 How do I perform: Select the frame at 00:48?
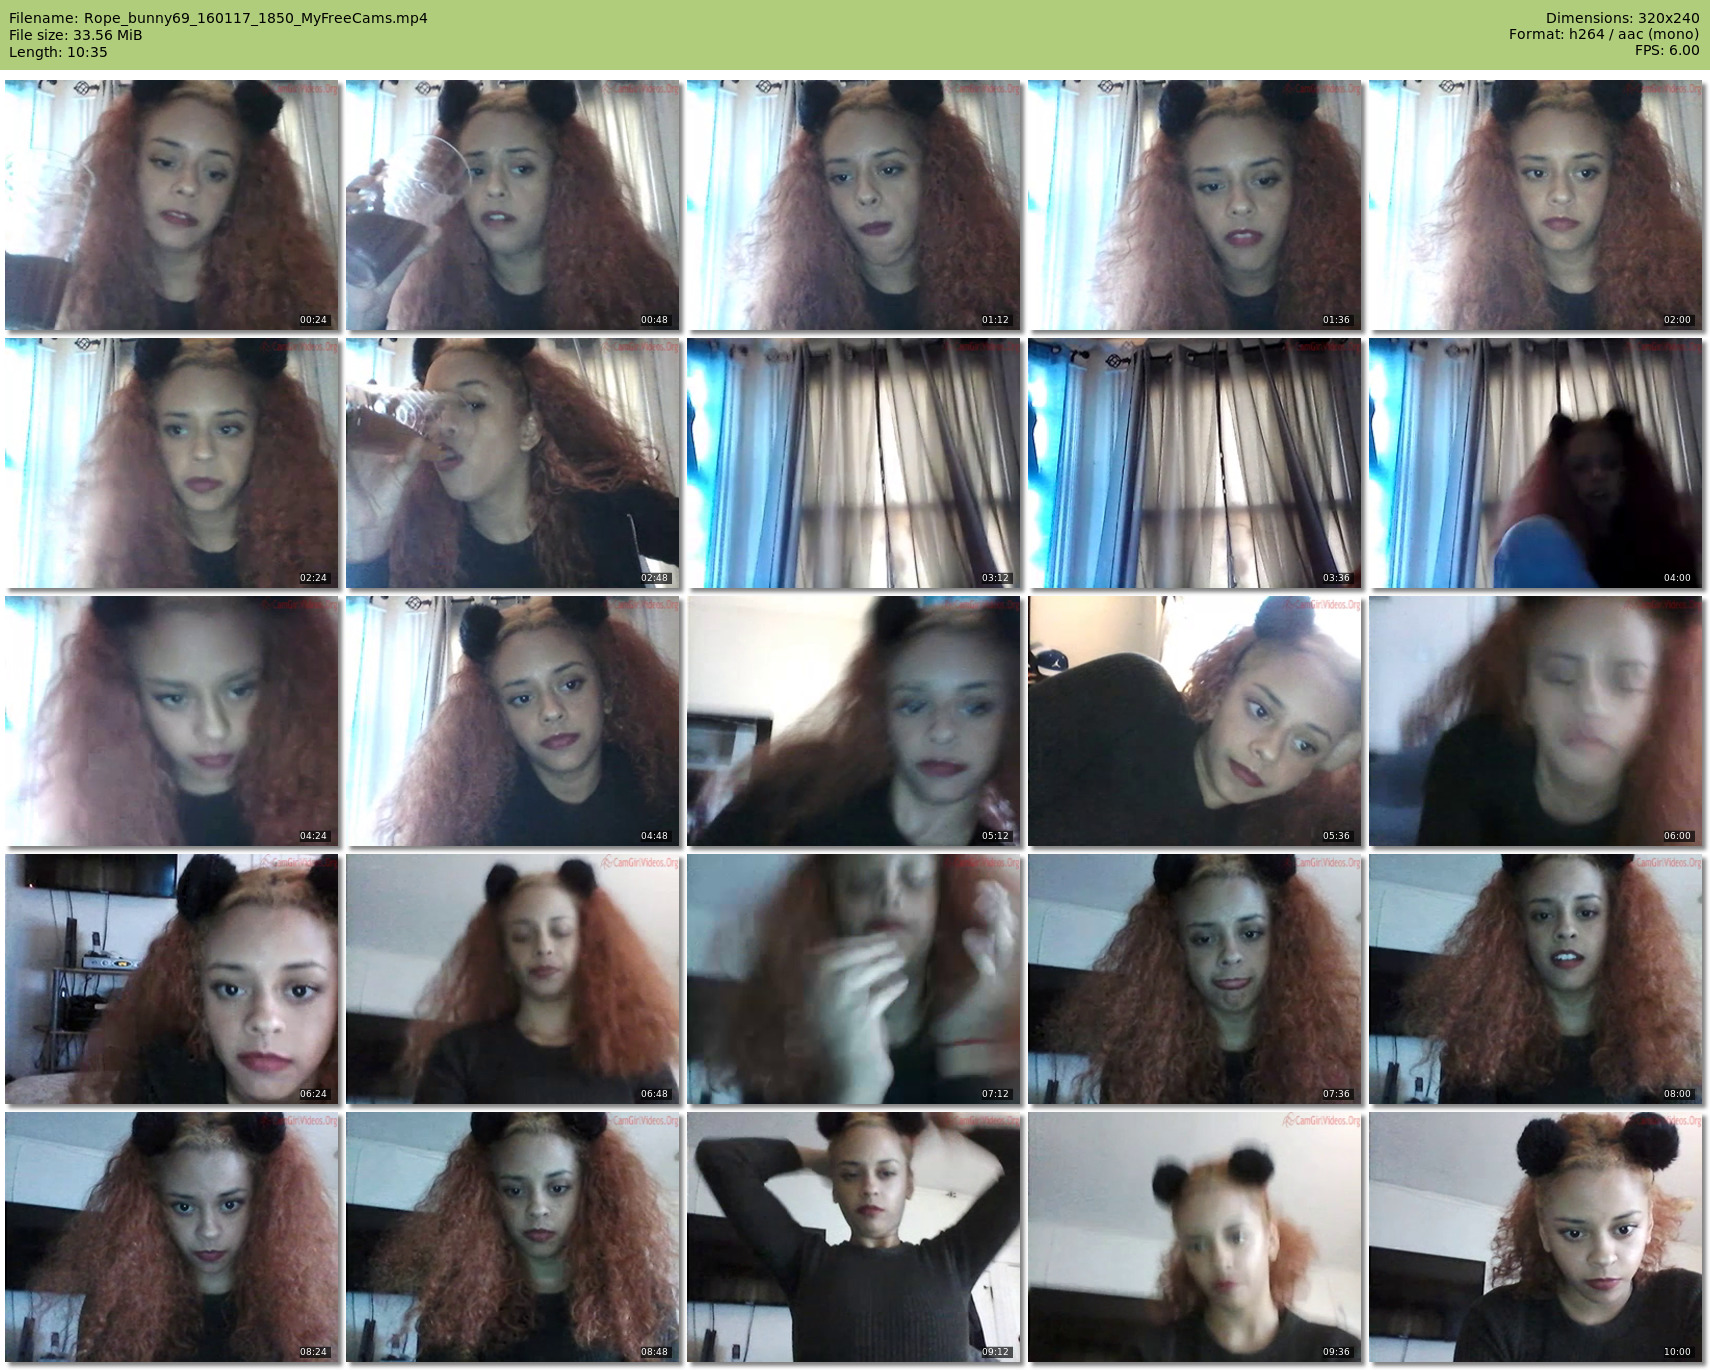tap(513, 205)
